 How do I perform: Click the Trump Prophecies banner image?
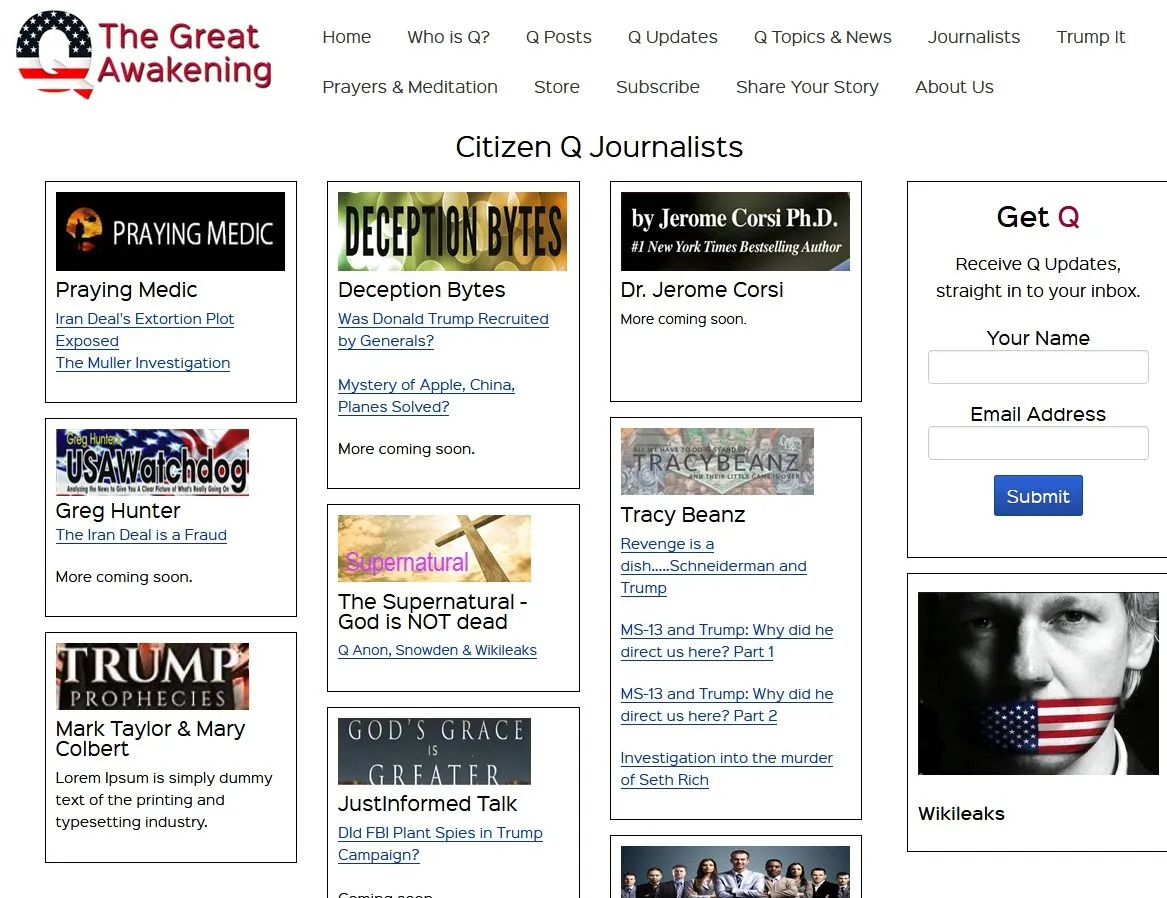tap(153, 676)
